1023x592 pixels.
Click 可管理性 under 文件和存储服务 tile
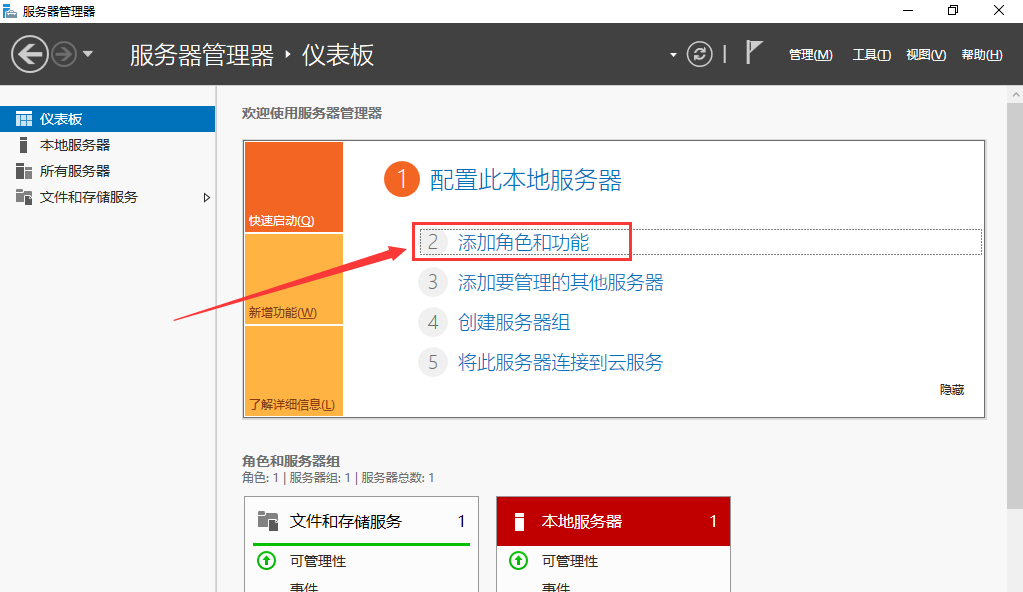[x=318, y=561]
